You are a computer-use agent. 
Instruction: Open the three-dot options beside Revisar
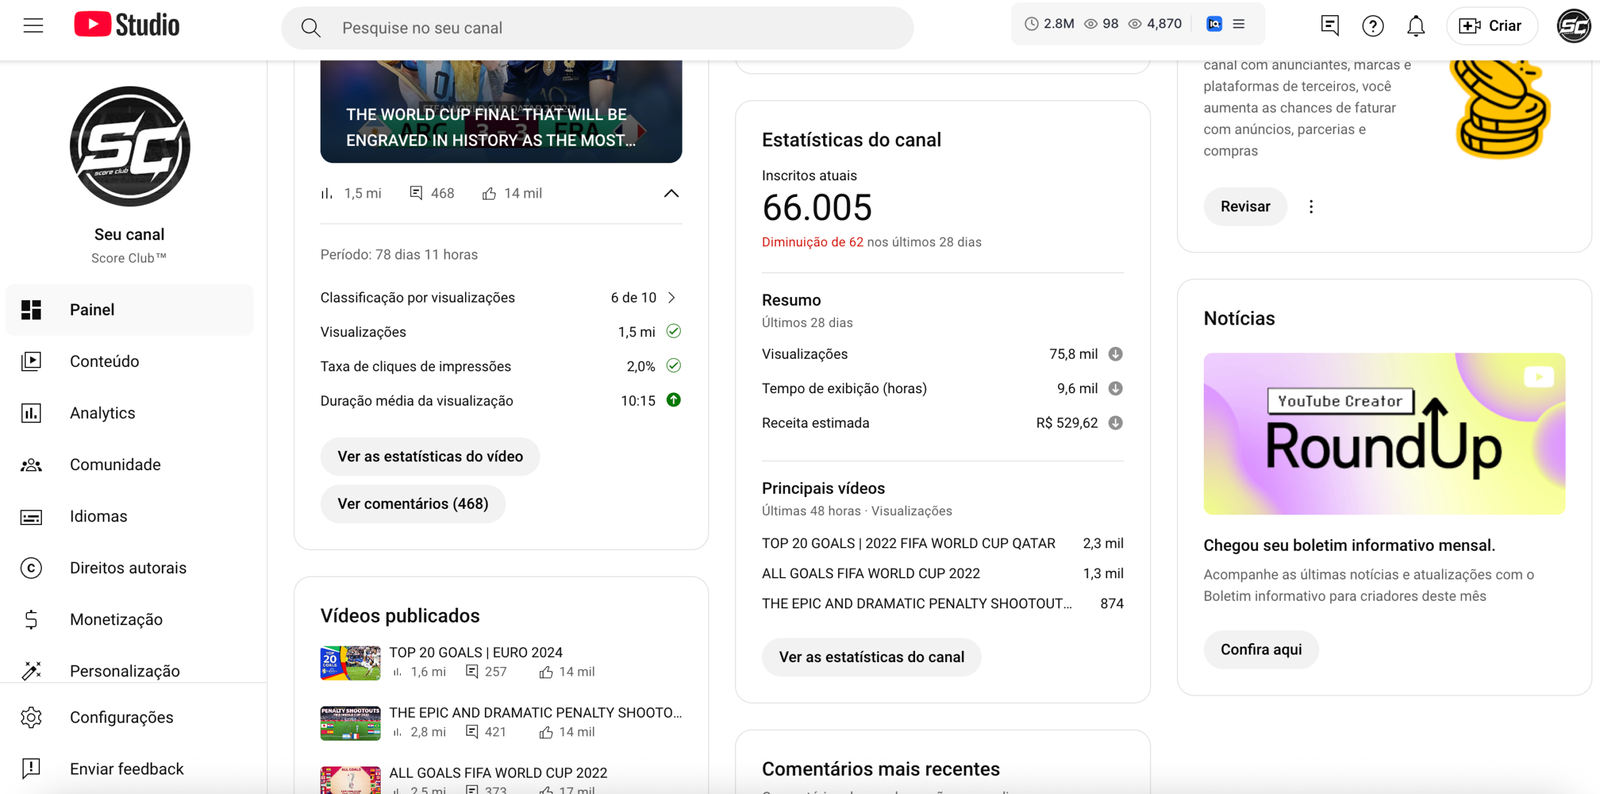click(1311, 207)
